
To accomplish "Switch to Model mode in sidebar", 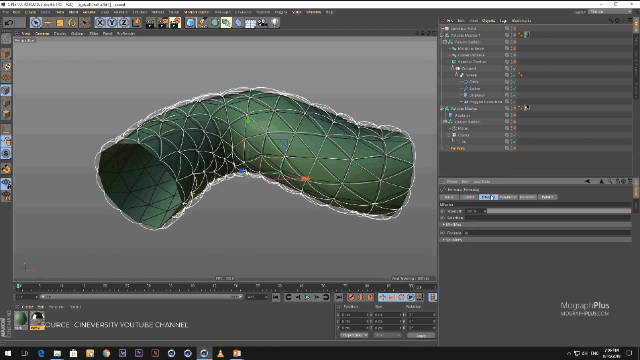I will tap(6, 54).
